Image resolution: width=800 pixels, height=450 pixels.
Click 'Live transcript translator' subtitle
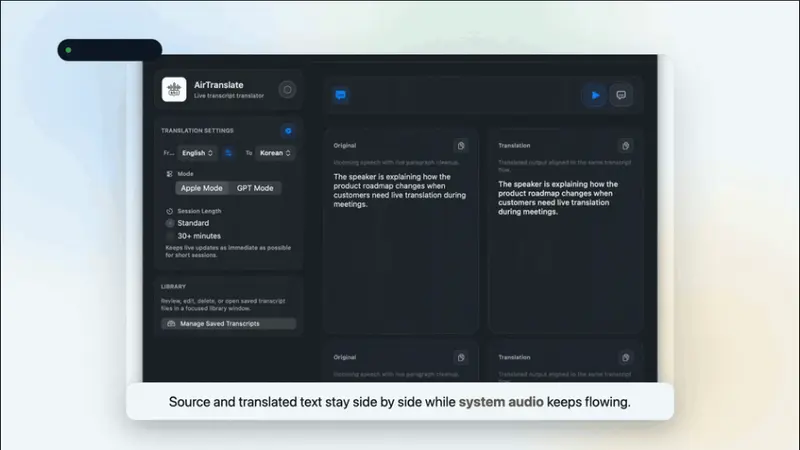click(229, 96)
